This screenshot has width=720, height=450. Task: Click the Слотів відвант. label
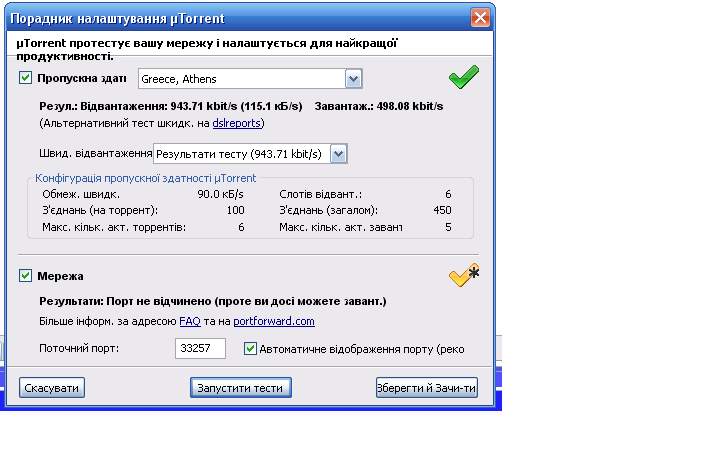[321, 194]
